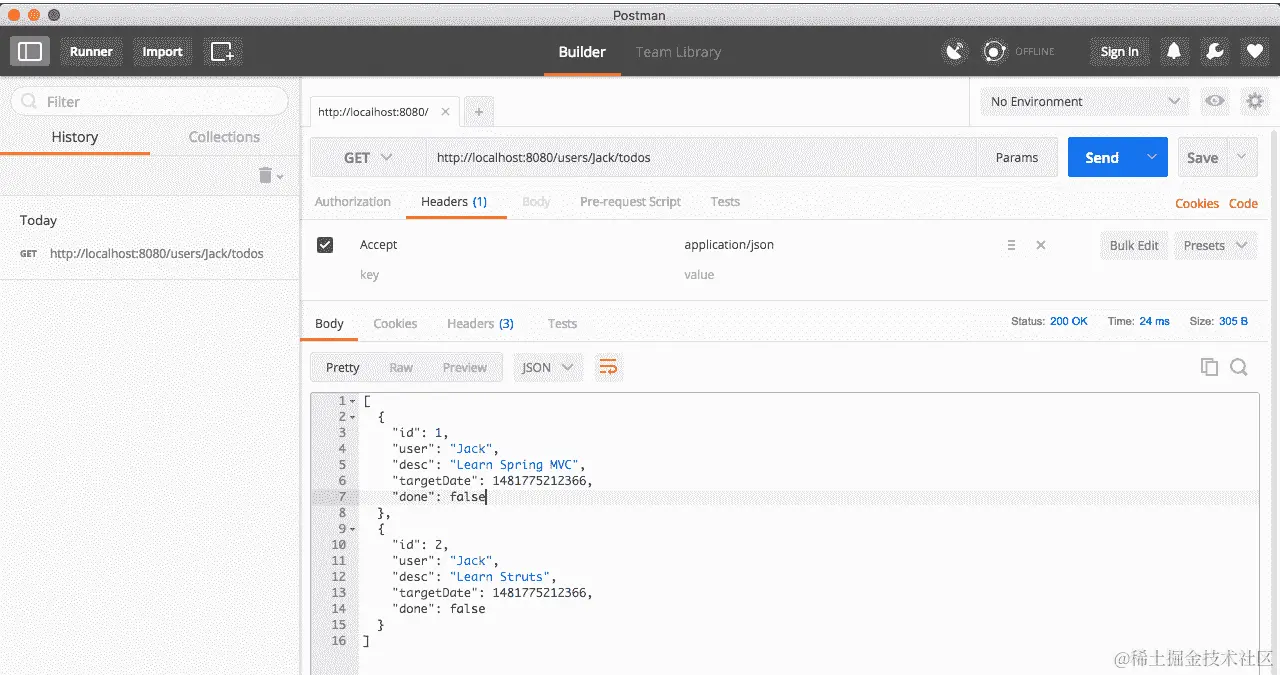Viewport: 1280px width, 675px height.
Task: Add a new request tab
Action: point(478,112)
